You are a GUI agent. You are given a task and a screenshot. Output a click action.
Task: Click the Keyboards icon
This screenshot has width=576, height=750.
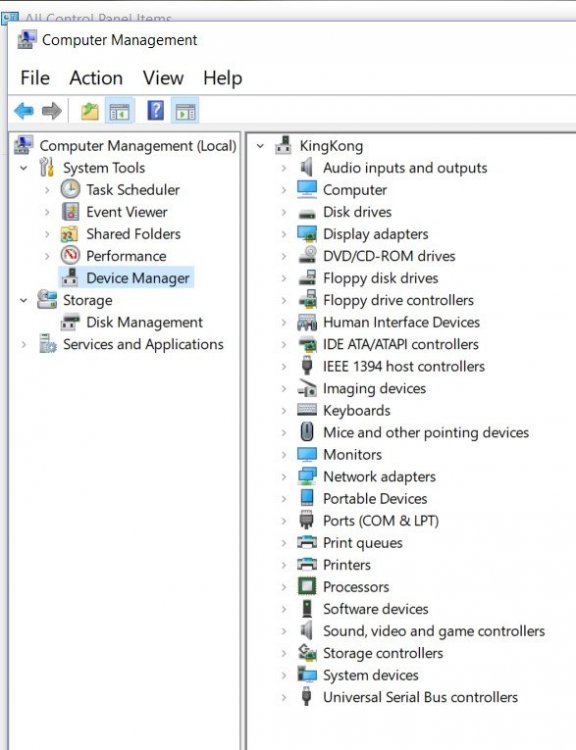tap(307, 409)
